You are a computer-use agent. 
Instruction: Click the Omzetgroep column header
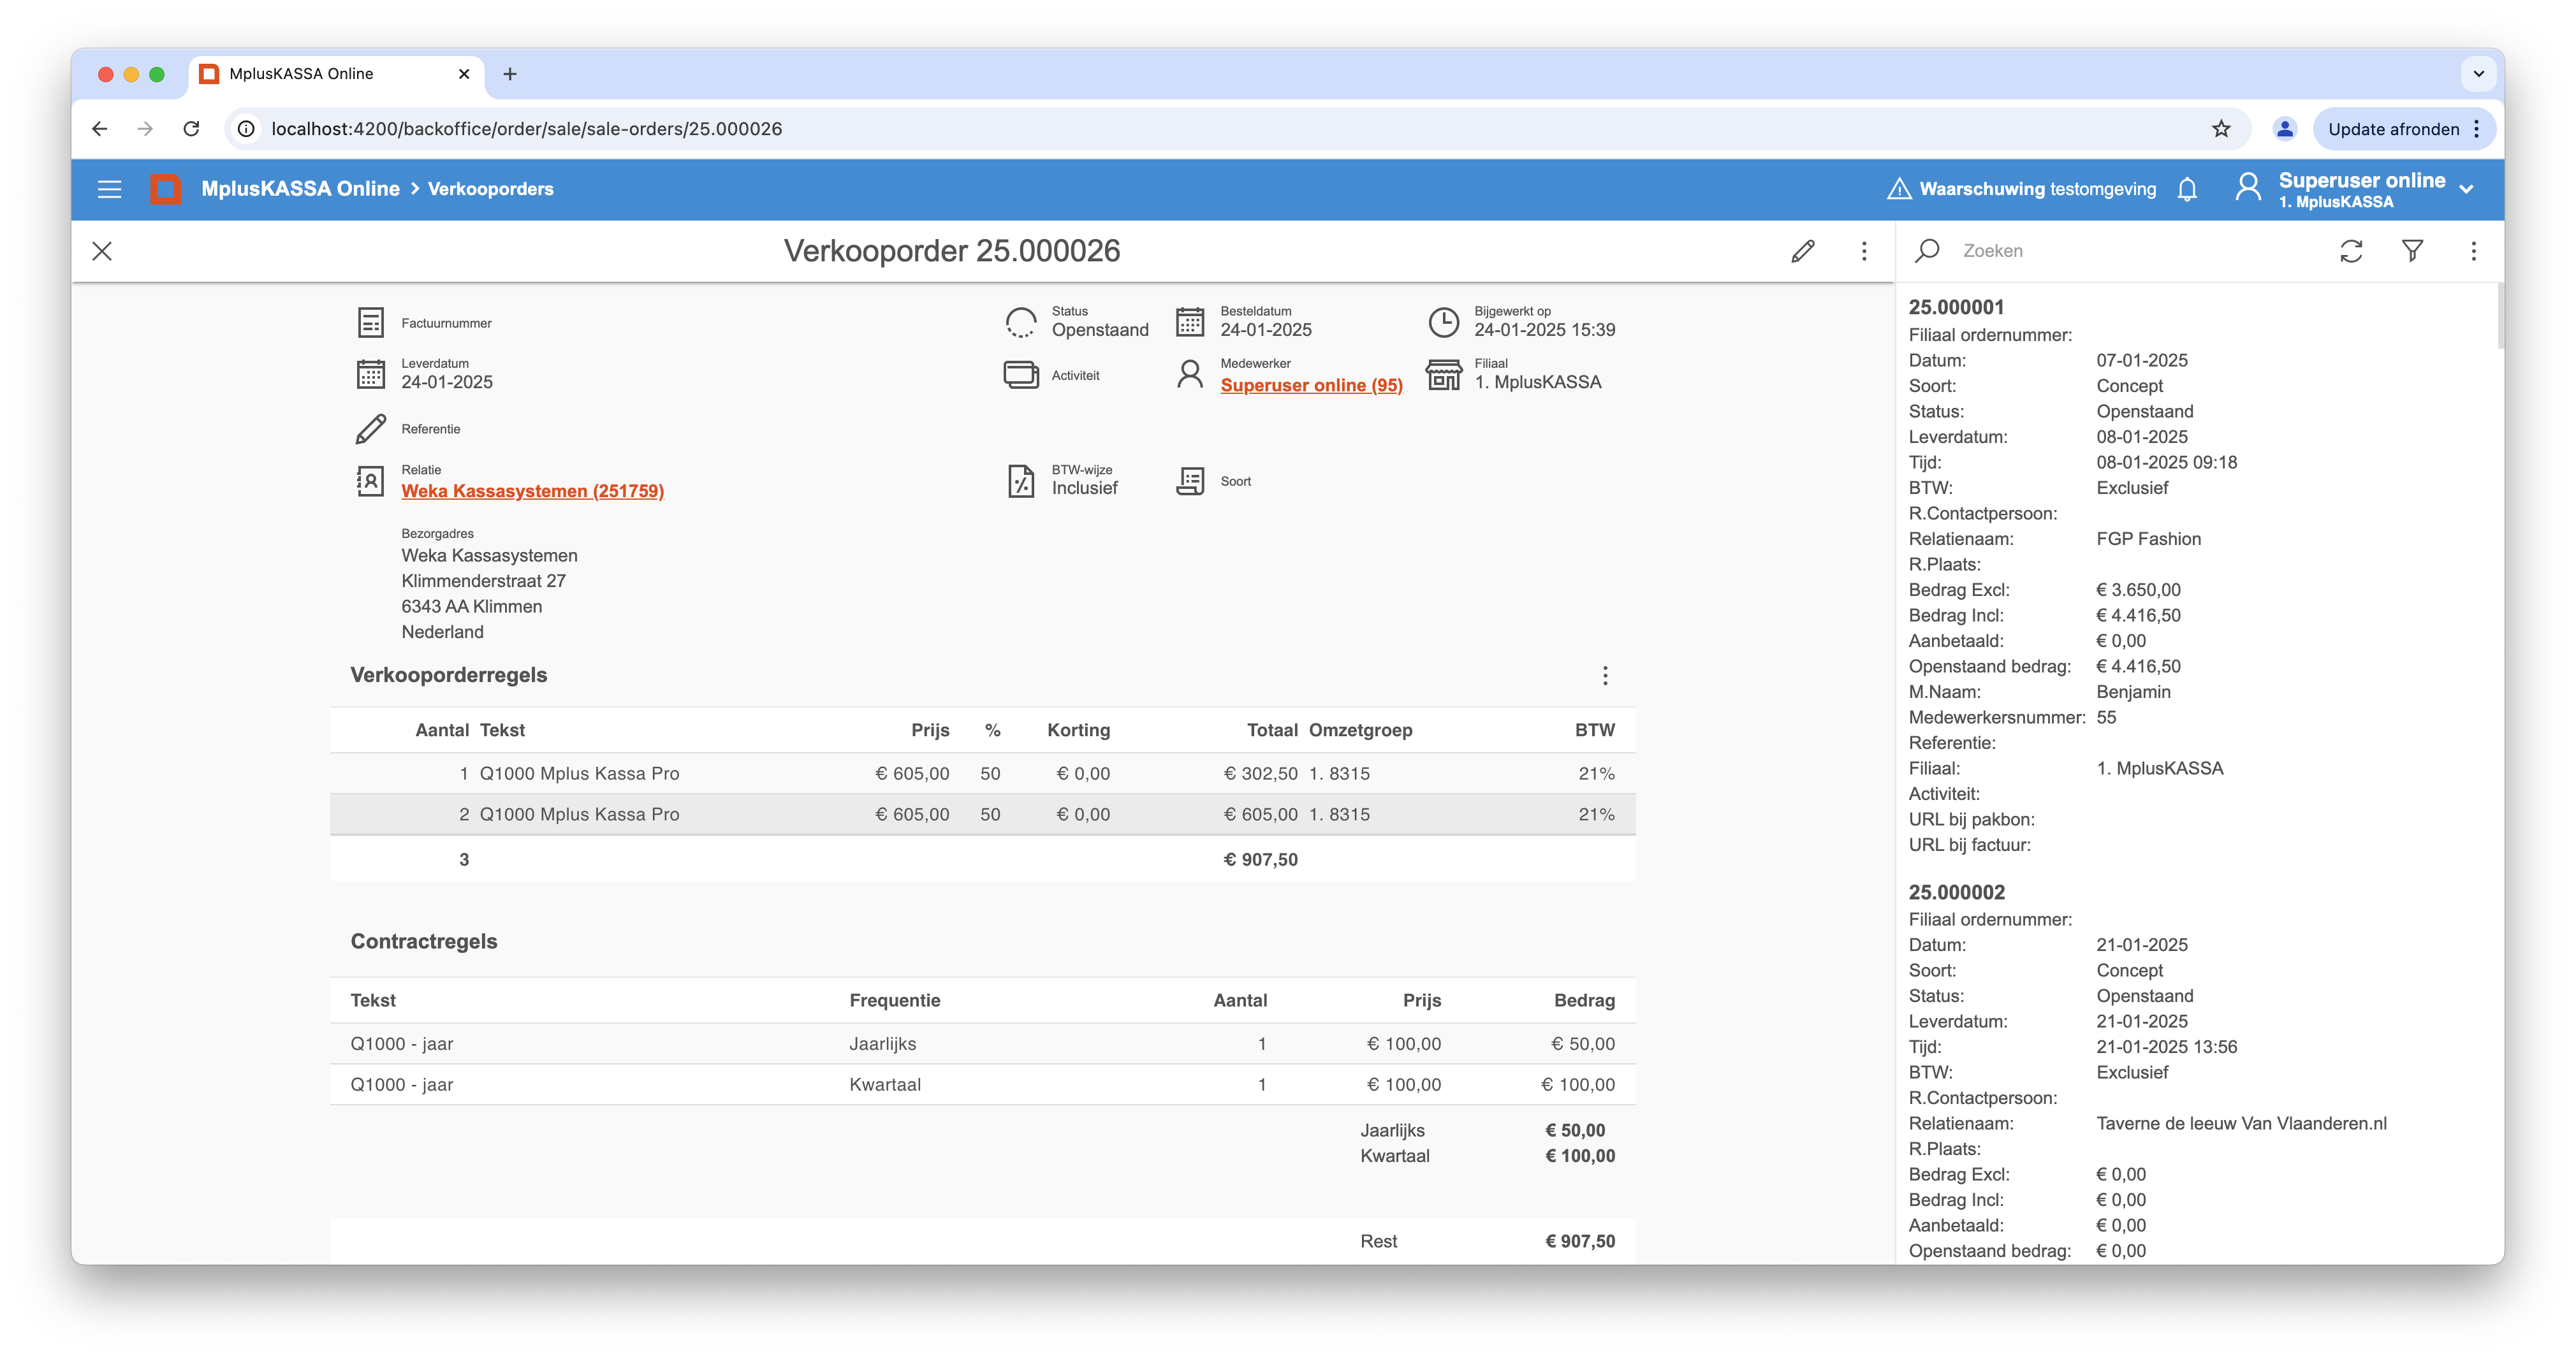(1360, 730)
